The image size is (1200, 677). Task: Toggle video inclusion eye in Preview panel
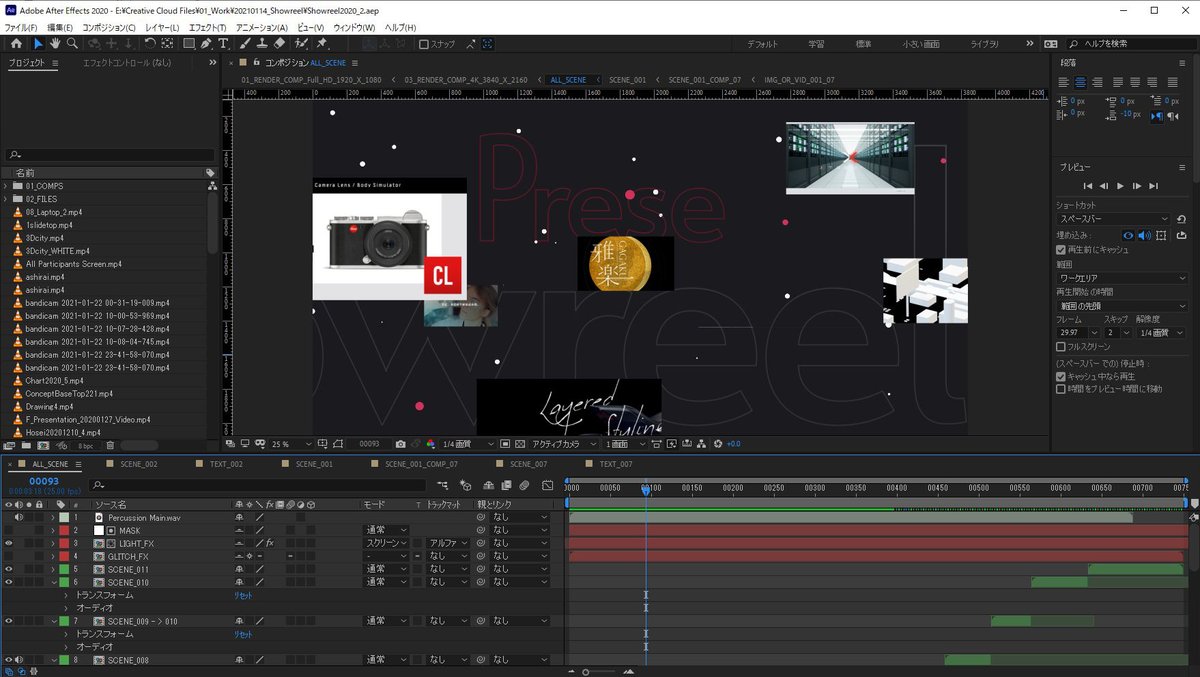tap(1128, 236)
